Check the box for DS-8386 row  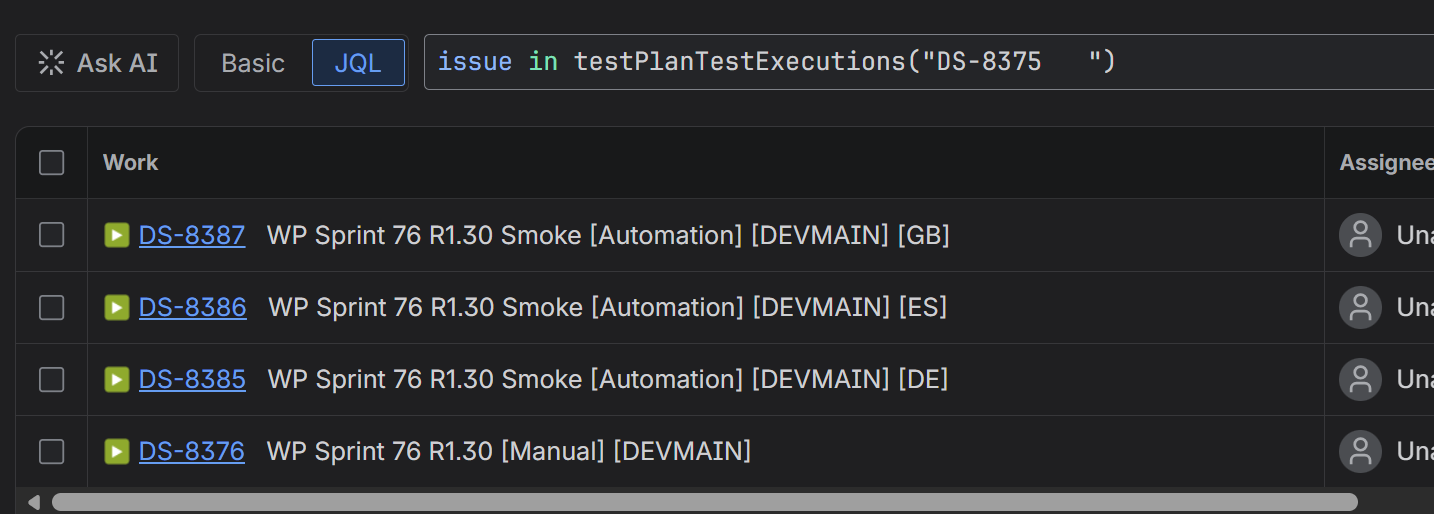pyautogui.click(x=52, y=307)
